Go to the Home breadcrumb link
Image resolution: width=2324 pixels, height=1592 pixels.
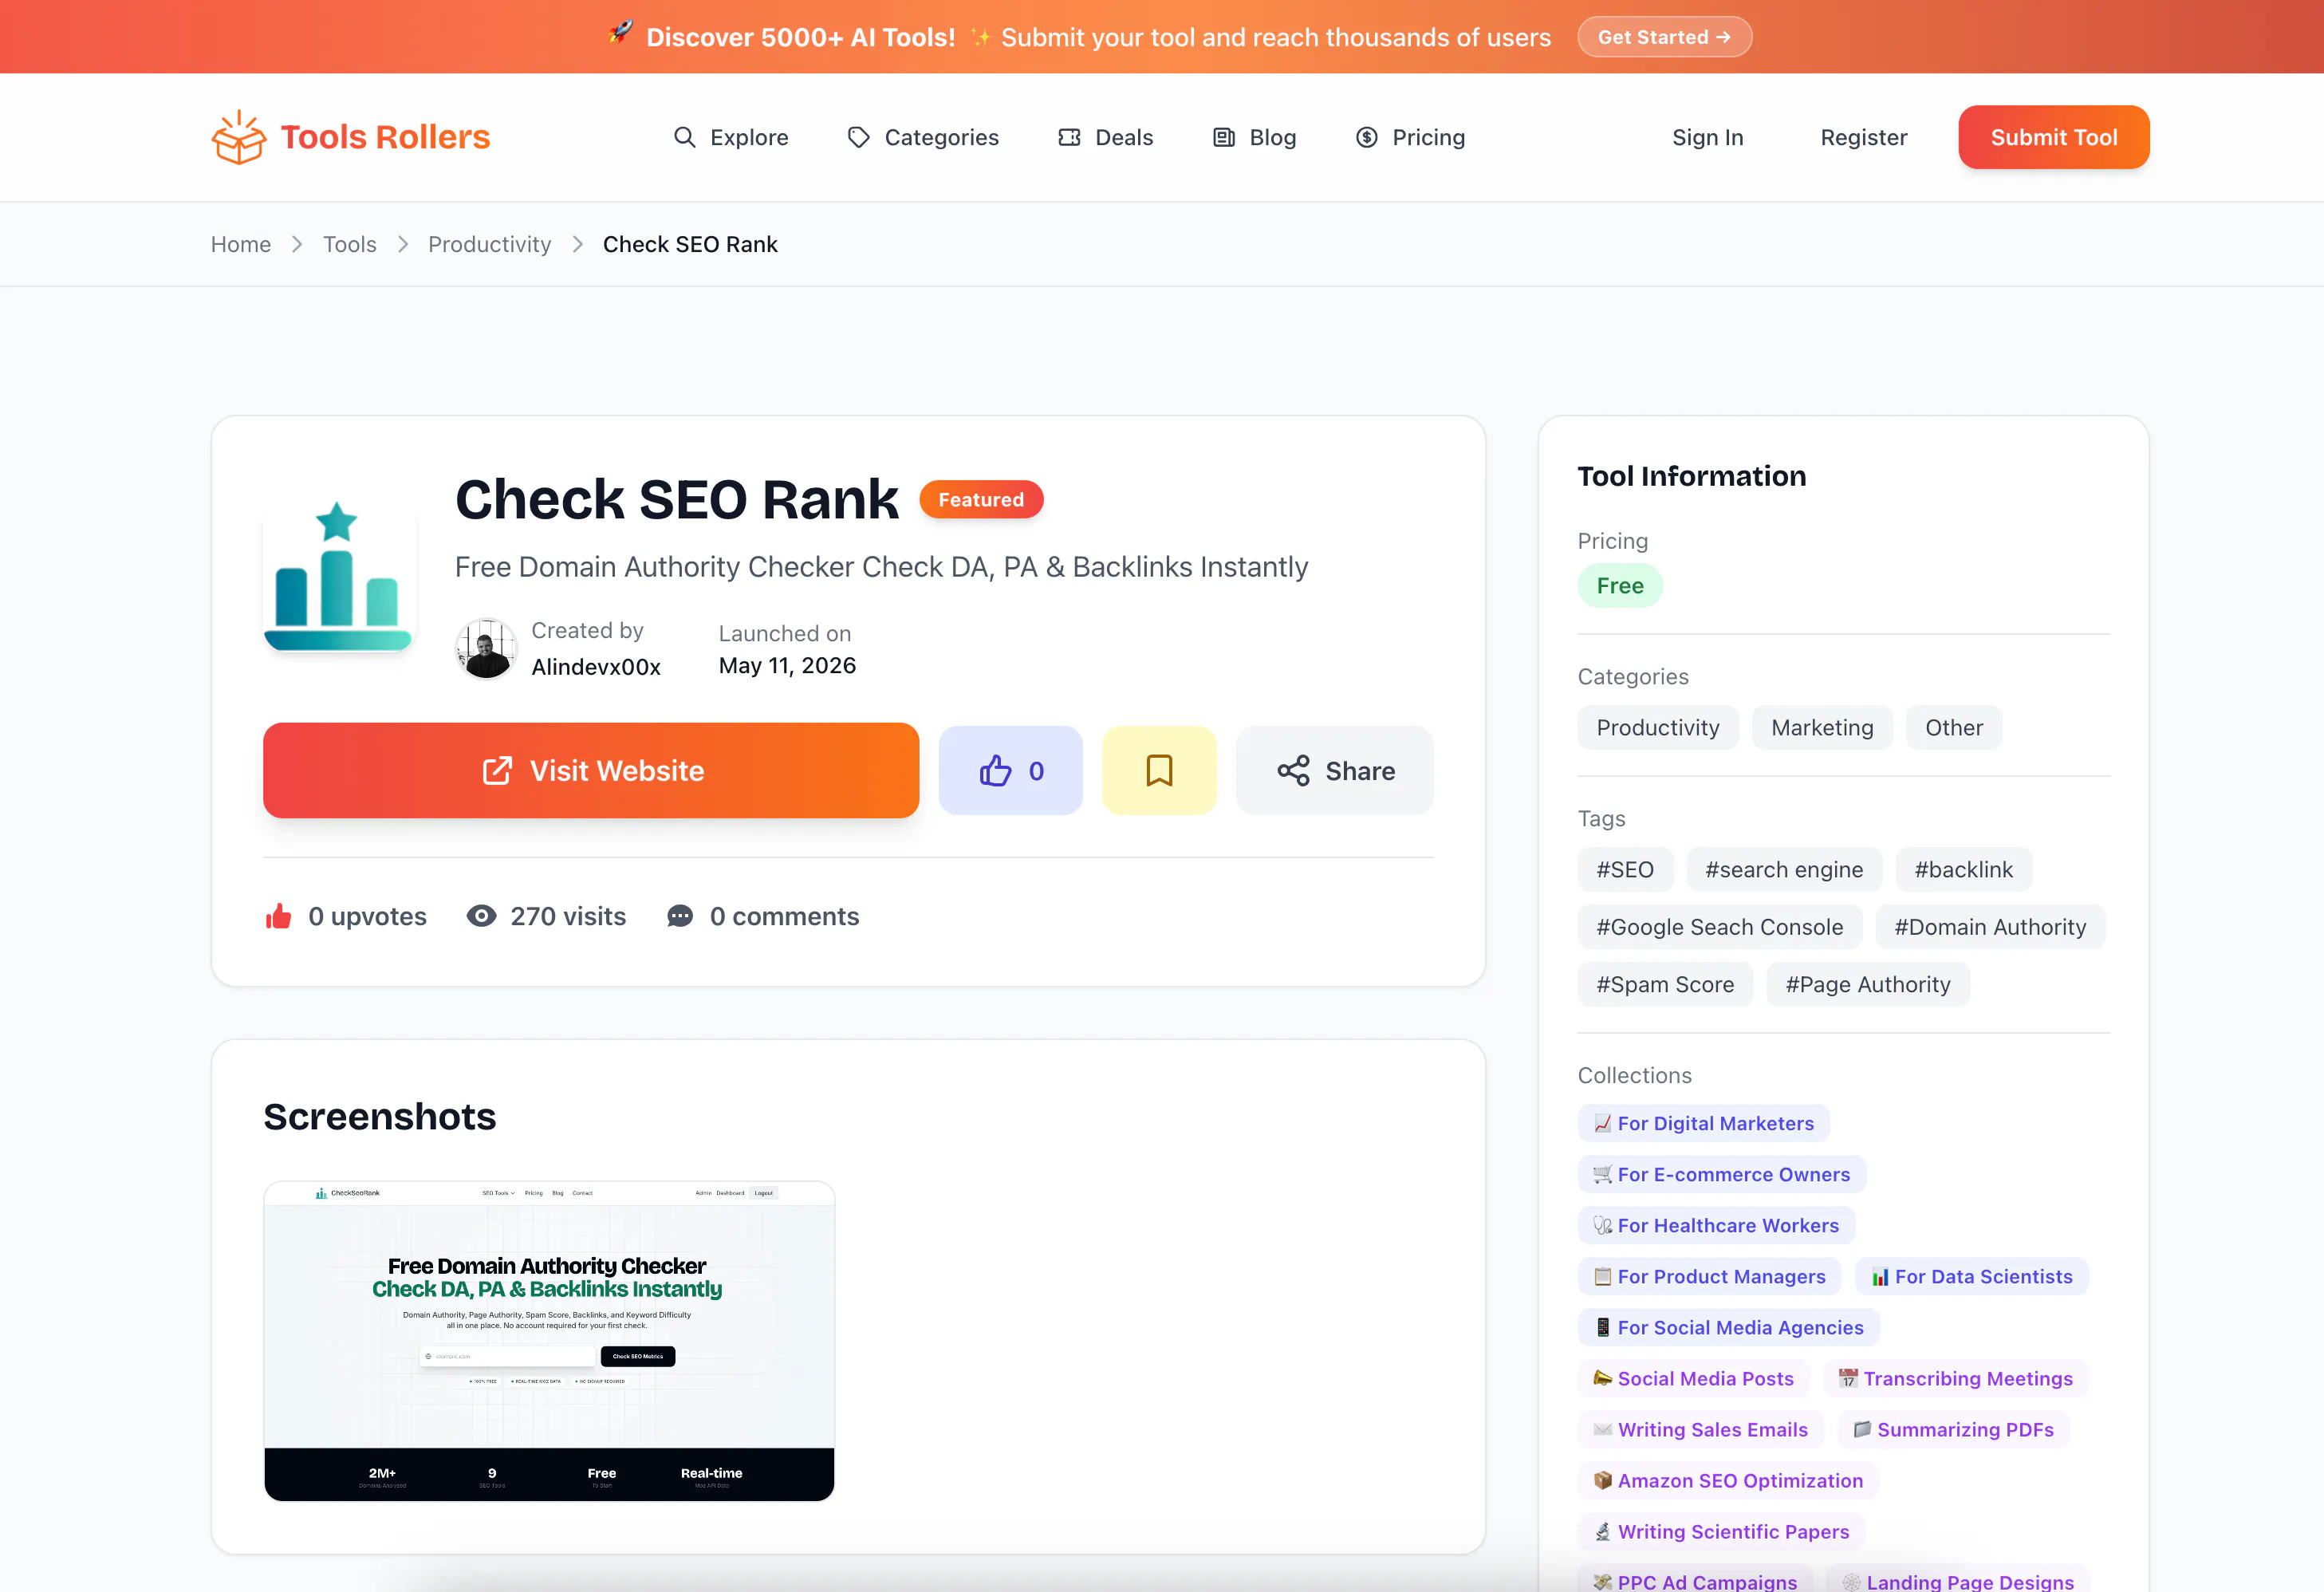click(240, 245)
